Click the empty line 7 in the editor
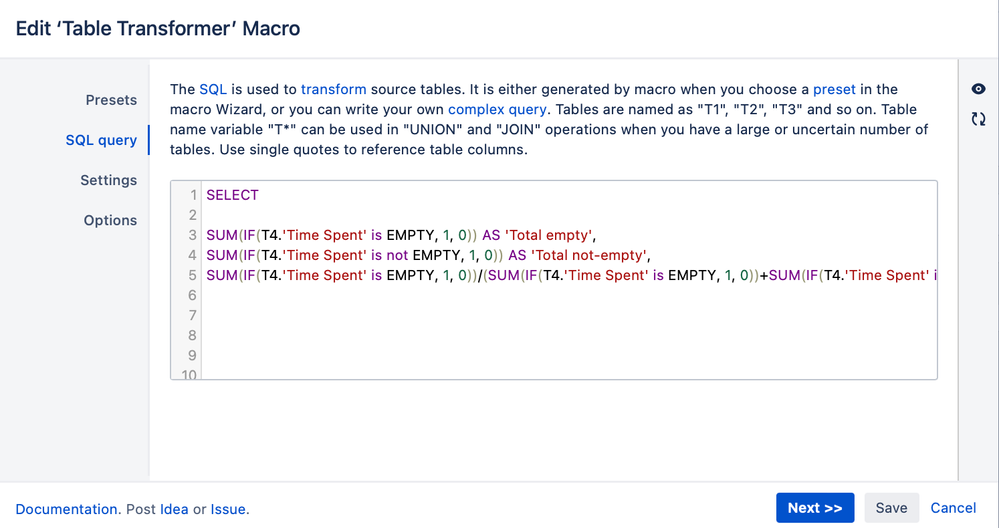 click(568, 315)
